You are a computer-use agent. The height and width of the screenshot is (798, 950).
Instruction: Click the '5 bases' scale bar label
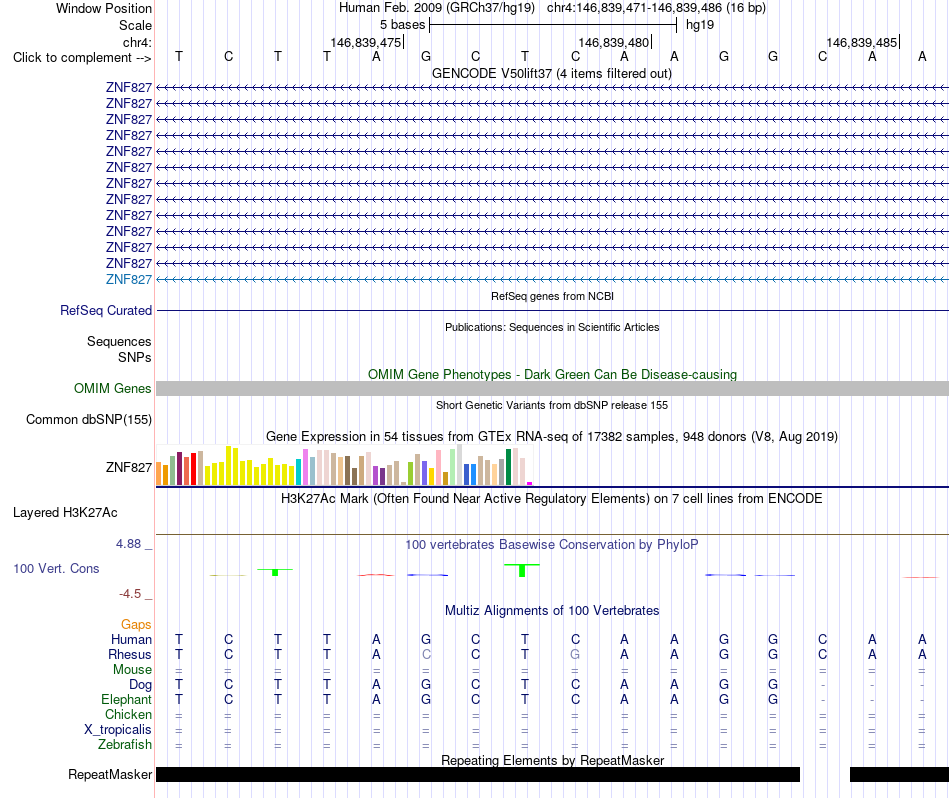402,25
